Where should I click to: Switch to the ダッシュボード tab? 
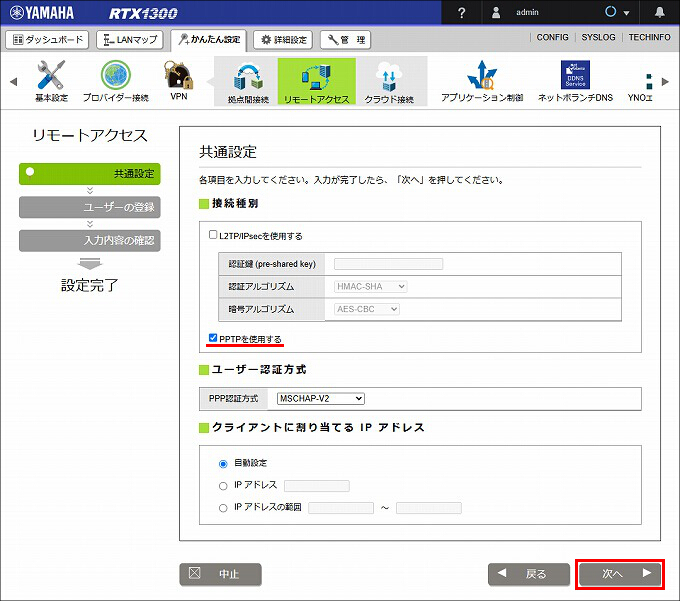click(47, 39)
